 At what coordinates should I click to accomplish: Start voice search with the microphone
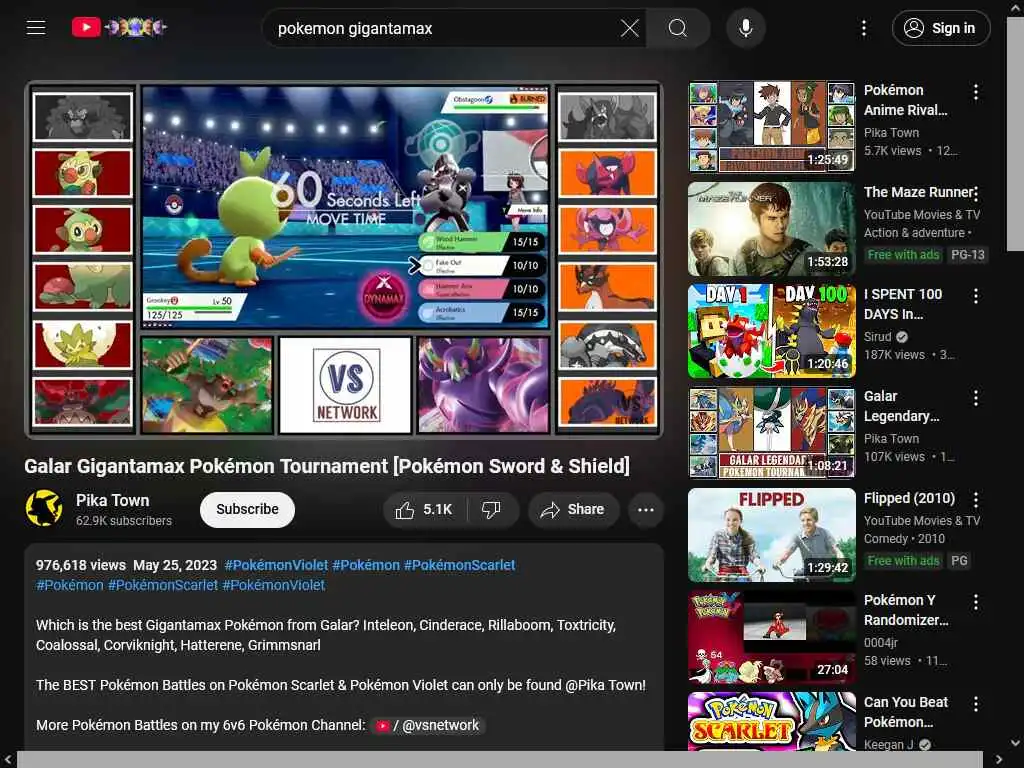coord(746,28)
